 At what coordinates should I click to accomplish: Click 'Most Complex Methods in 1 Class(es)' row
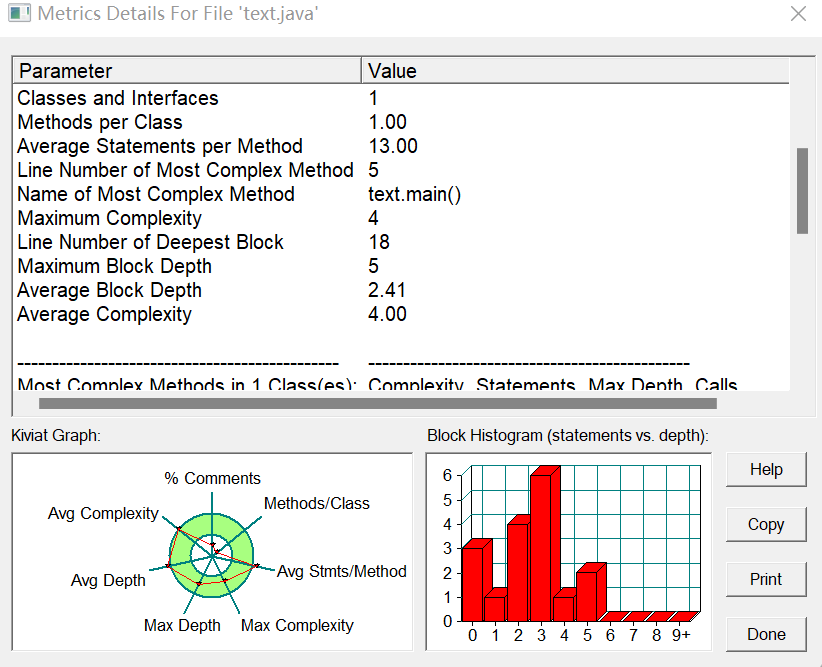pos(401,384)
